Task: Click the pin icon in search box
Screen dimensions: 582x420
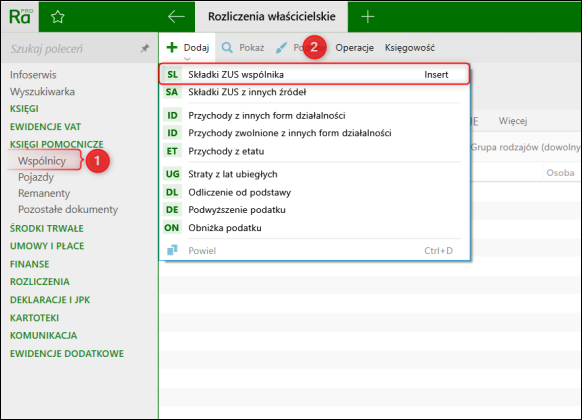Action: pyautogui.click(x=145, y=48)
